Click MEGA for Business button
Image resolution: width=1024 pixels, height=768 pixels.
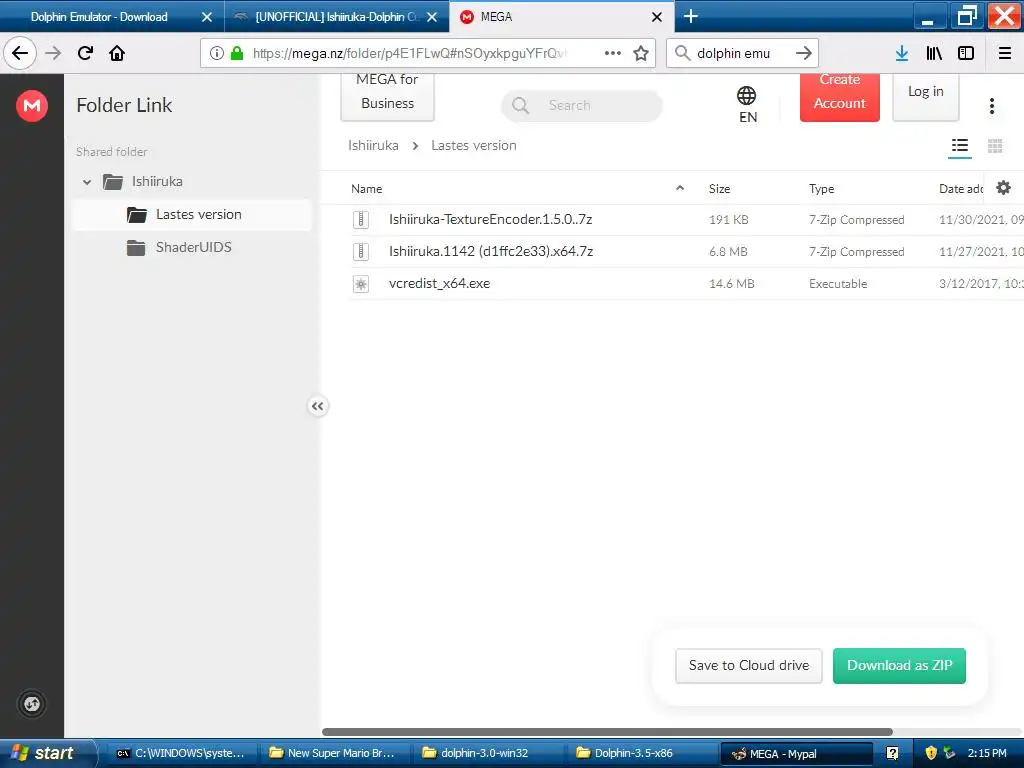[387, 95]
